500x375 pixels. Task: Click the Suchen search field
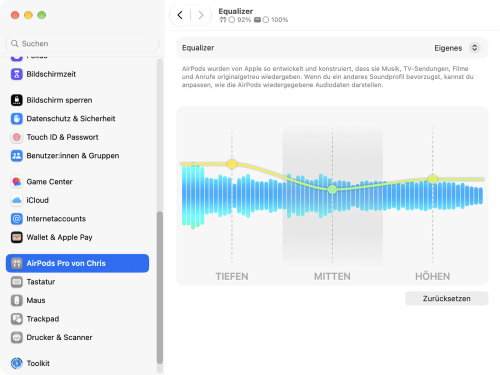click(82, 44)
